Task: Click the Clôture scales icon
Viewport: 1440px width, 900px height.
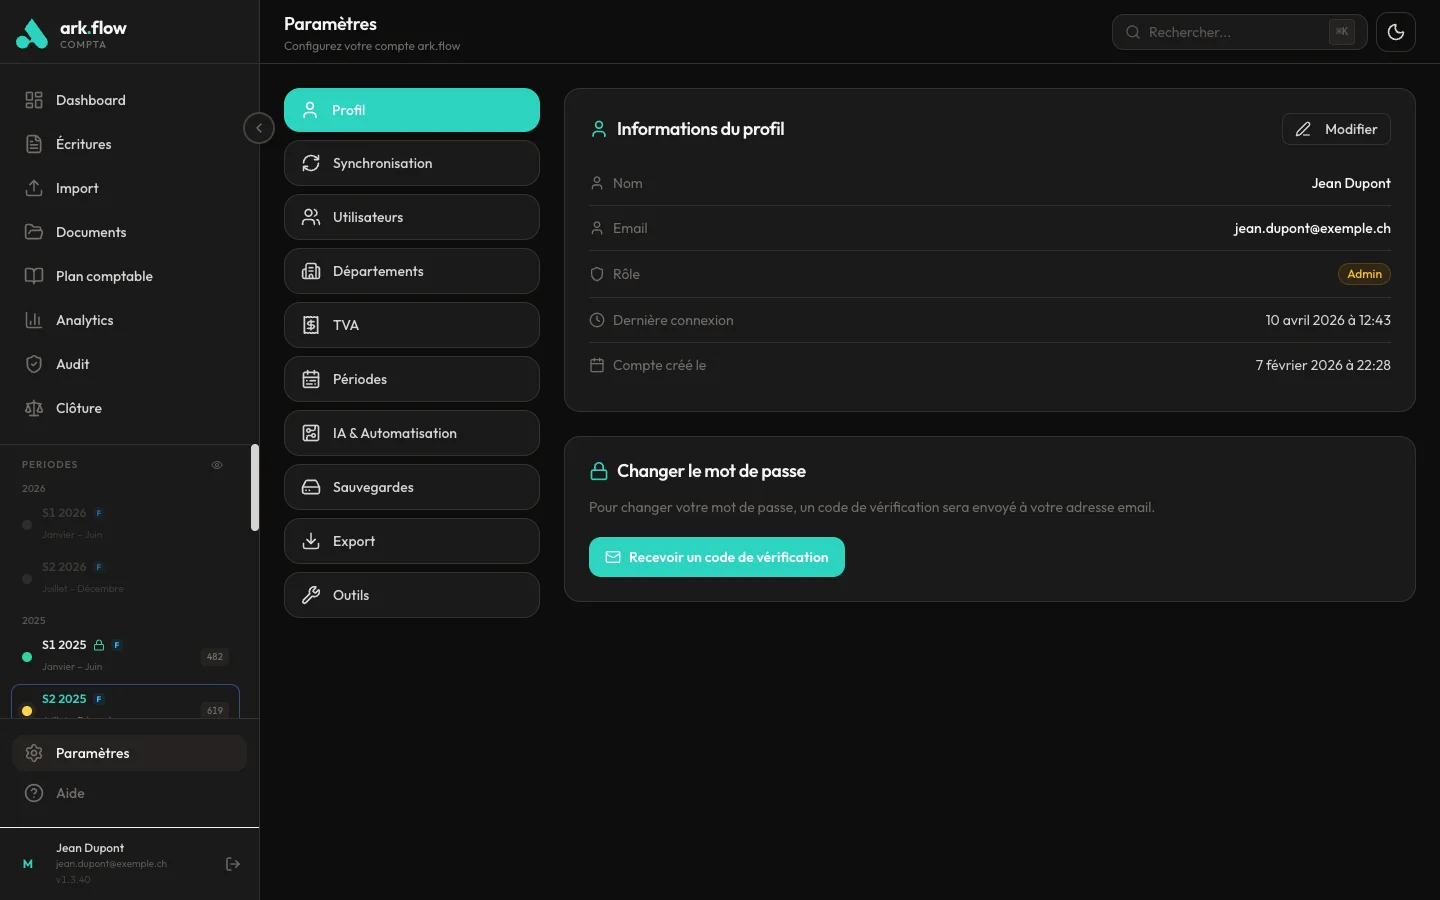Action: click(x=33, y=408)
